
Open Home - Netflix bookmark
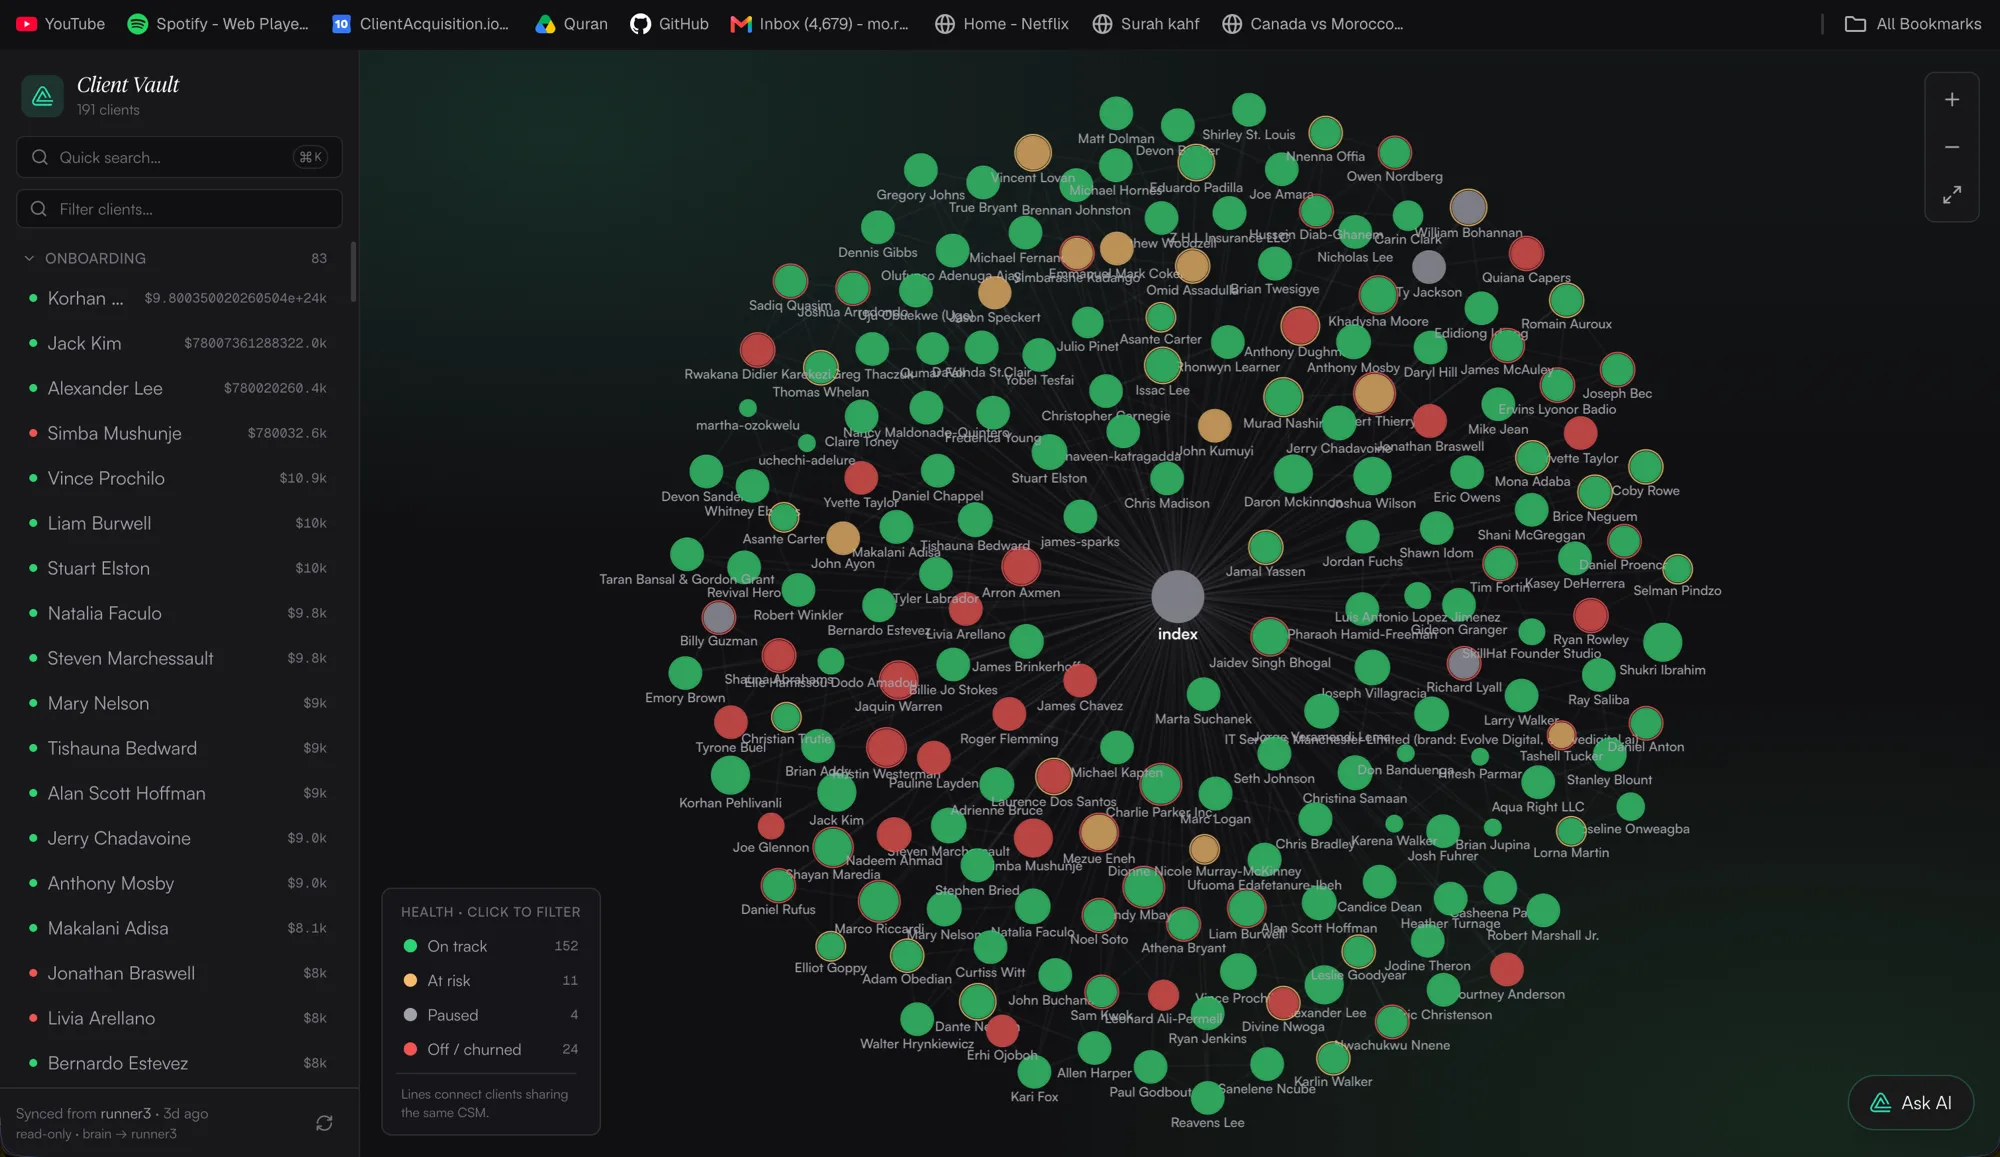tap(1001, 24)
